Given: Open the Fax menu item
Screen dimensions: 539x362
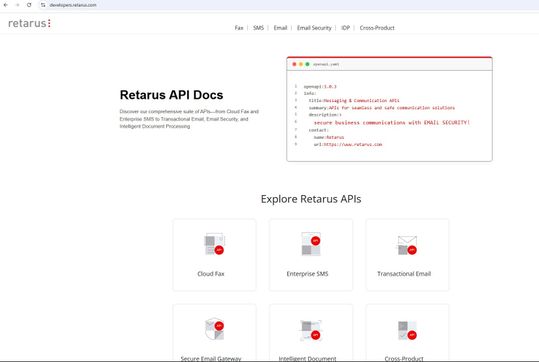Looking at the screenshot, I should (x=239, y=28).
